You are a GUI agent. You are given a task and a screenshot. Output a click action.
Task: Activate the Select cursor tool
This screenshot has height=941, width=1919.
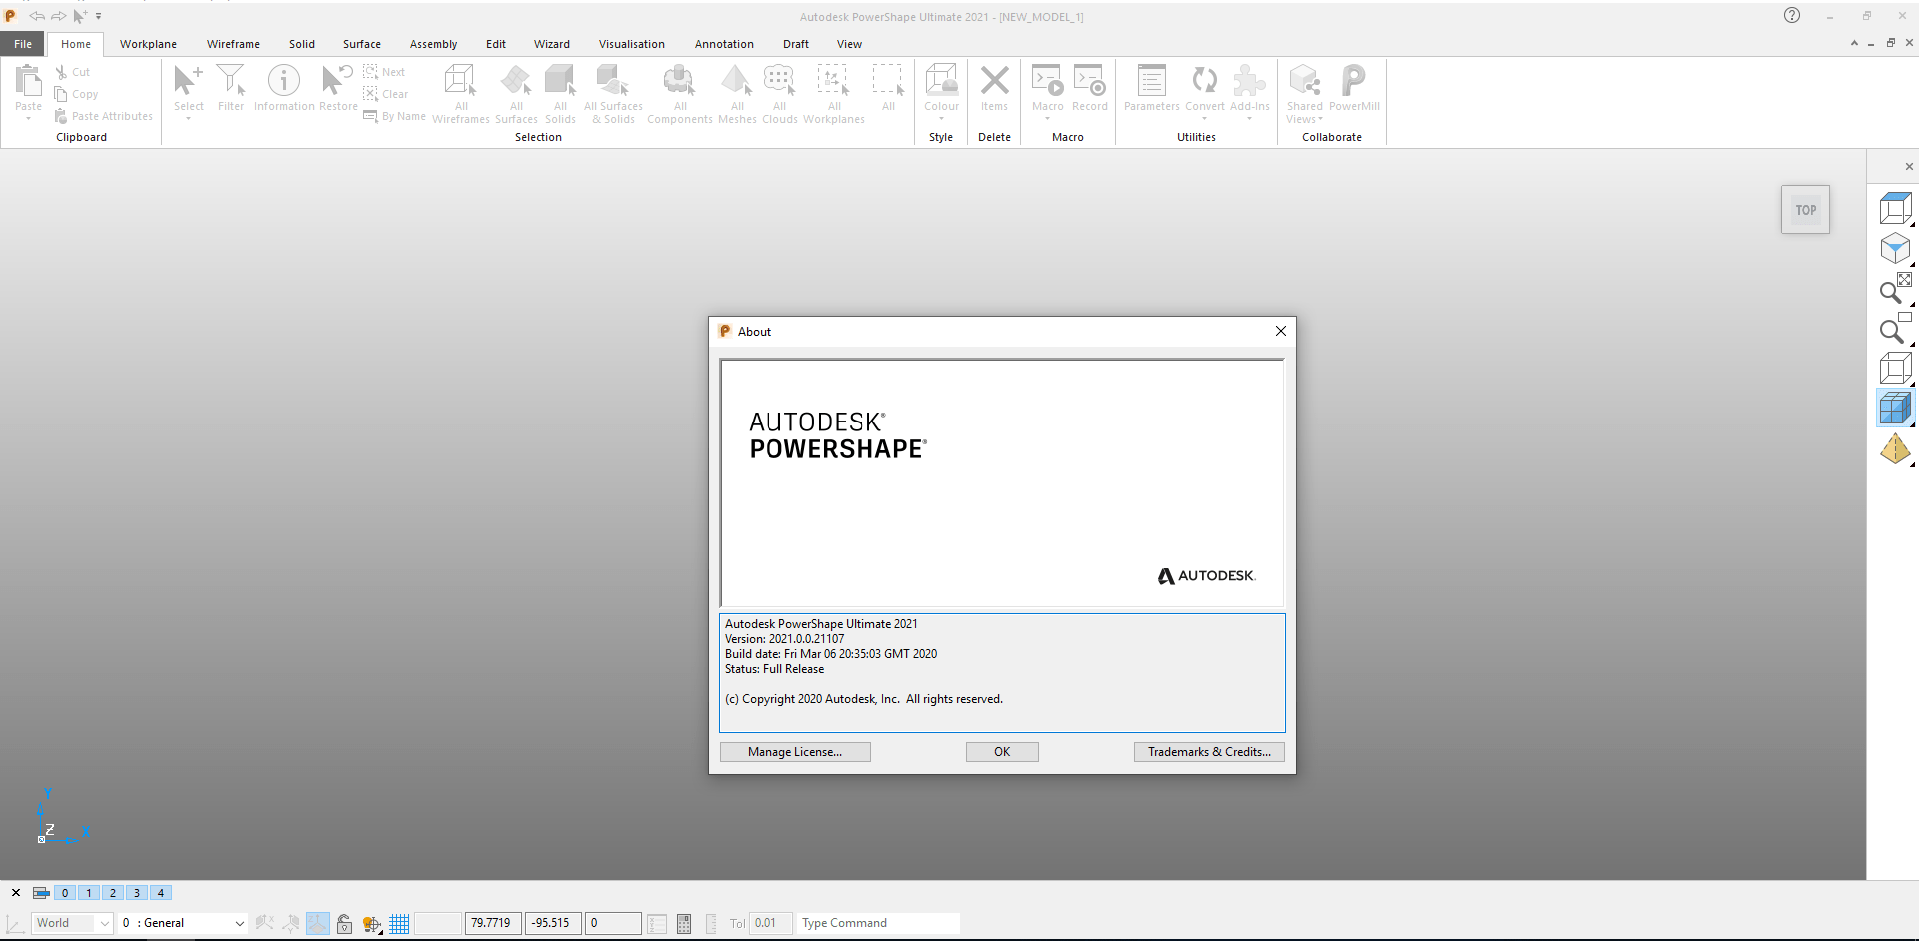tap(188, 80)
